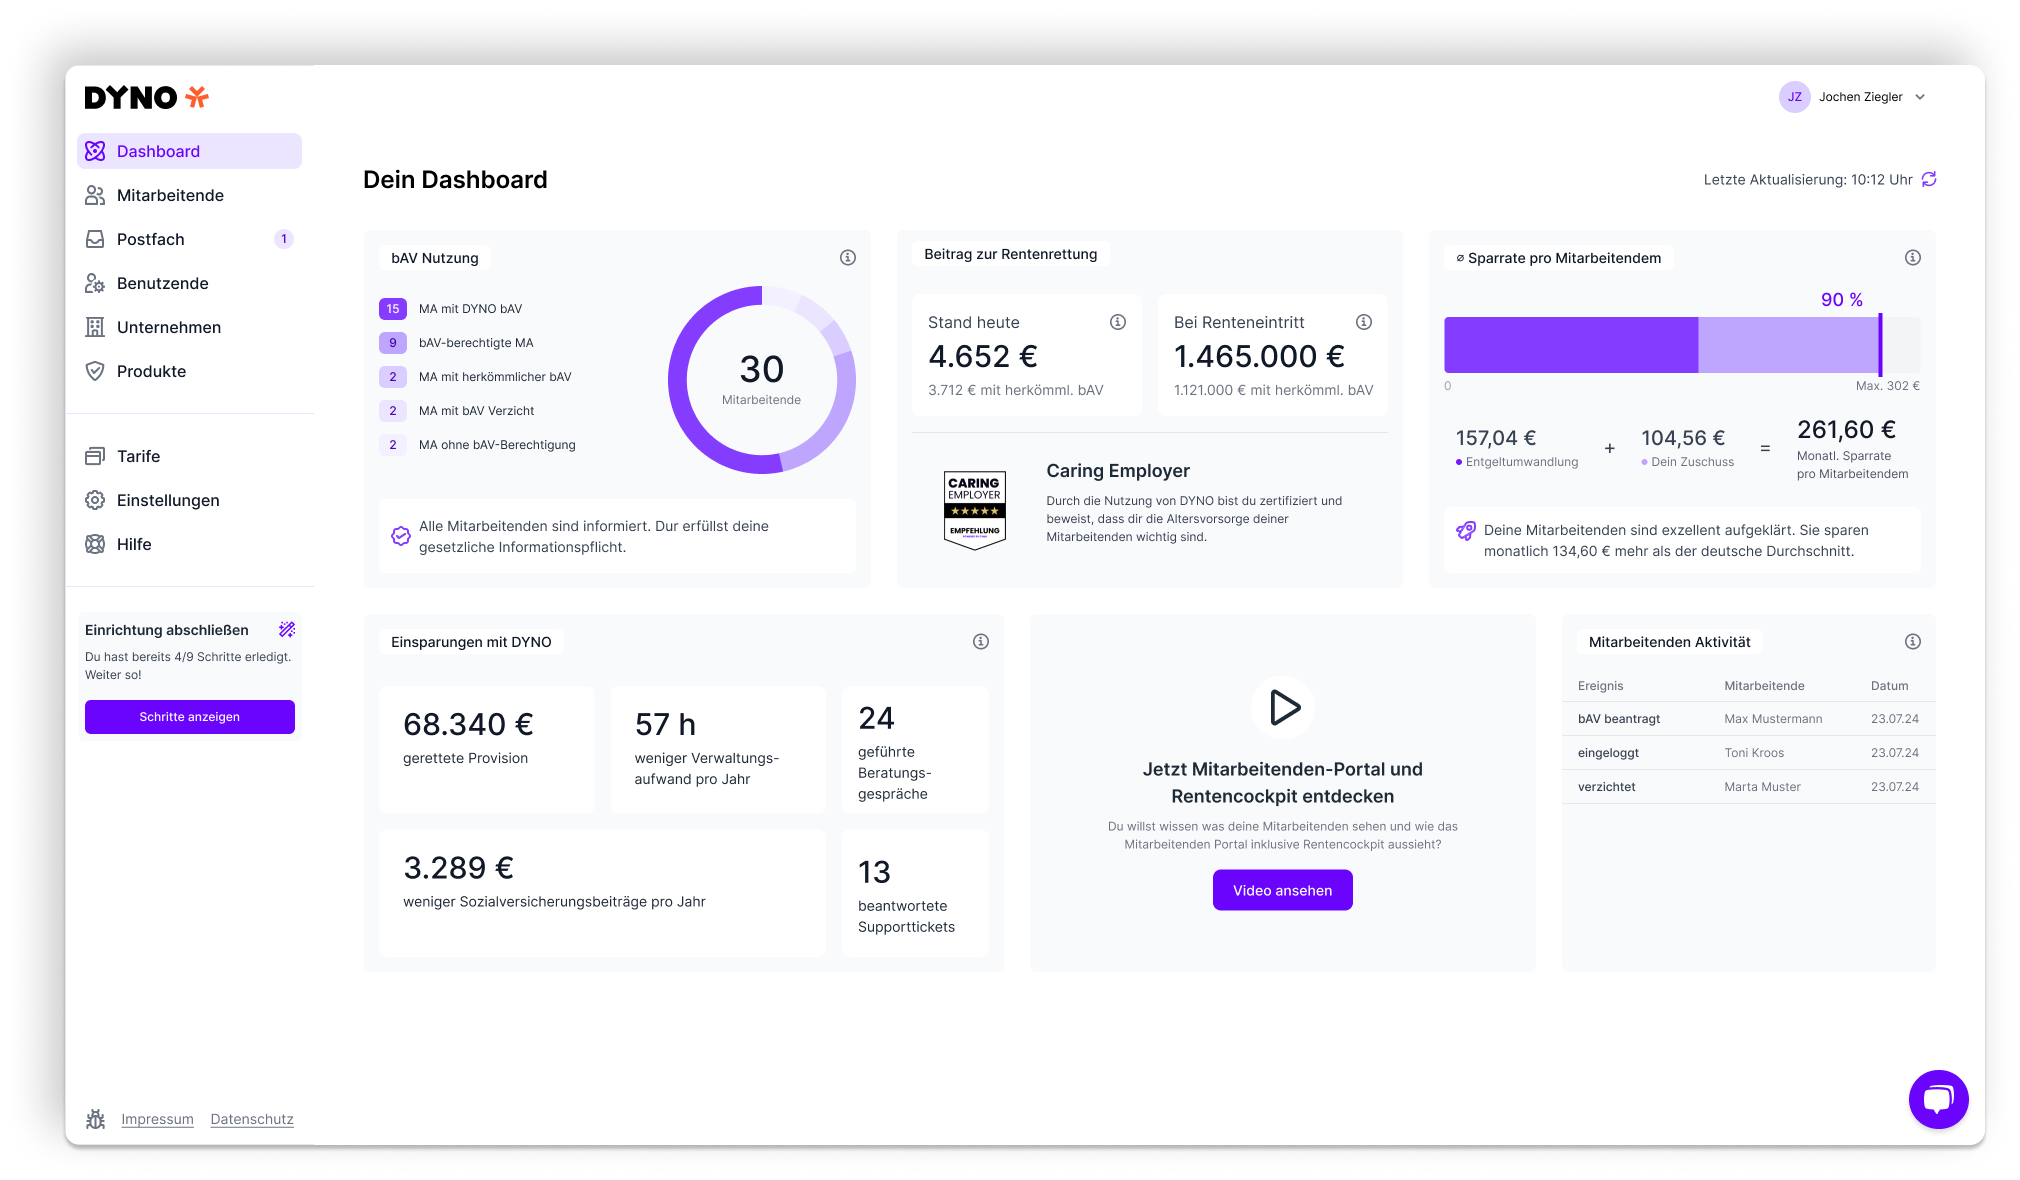This screenshot has width=2020, height=1180.
Task: Click info icon next to Bei Renteneintritt
Action: pos(1364,322)
